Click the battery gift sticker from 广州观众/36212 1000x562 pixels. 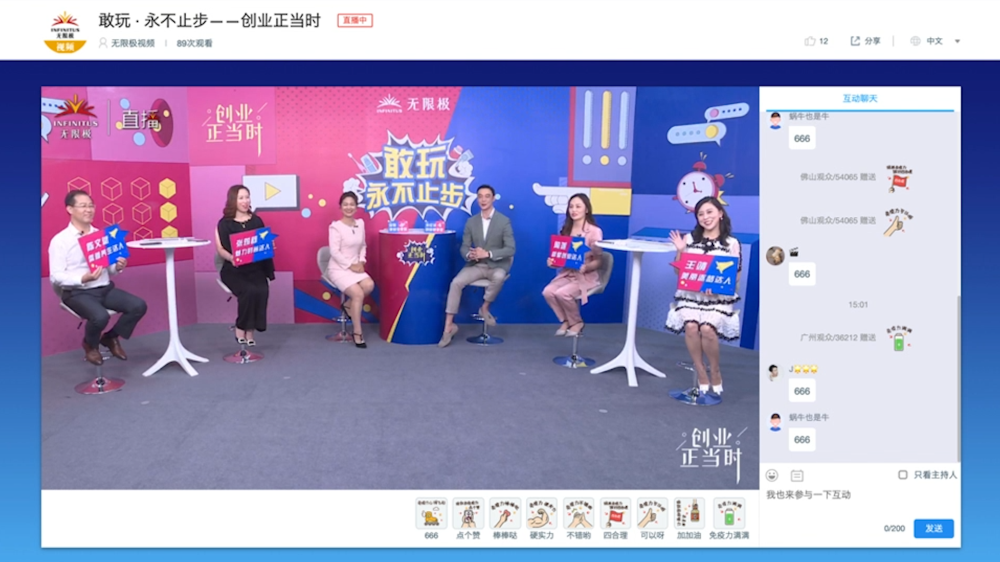click(x=899, y=338)
